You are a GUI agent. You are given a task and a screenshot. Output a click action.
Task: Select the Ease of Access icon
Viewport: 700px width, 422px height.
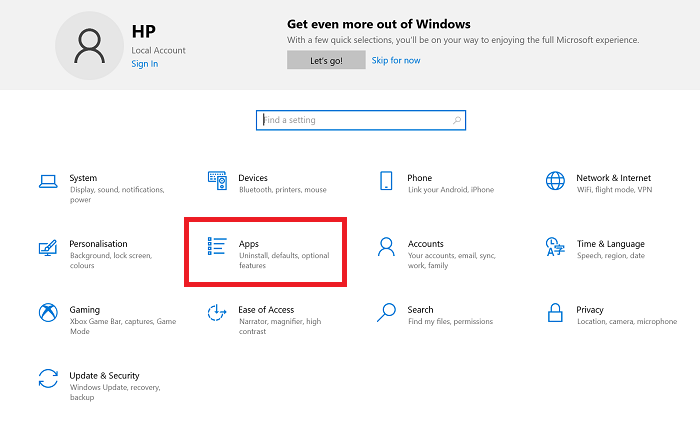click(x=217, y=313)
